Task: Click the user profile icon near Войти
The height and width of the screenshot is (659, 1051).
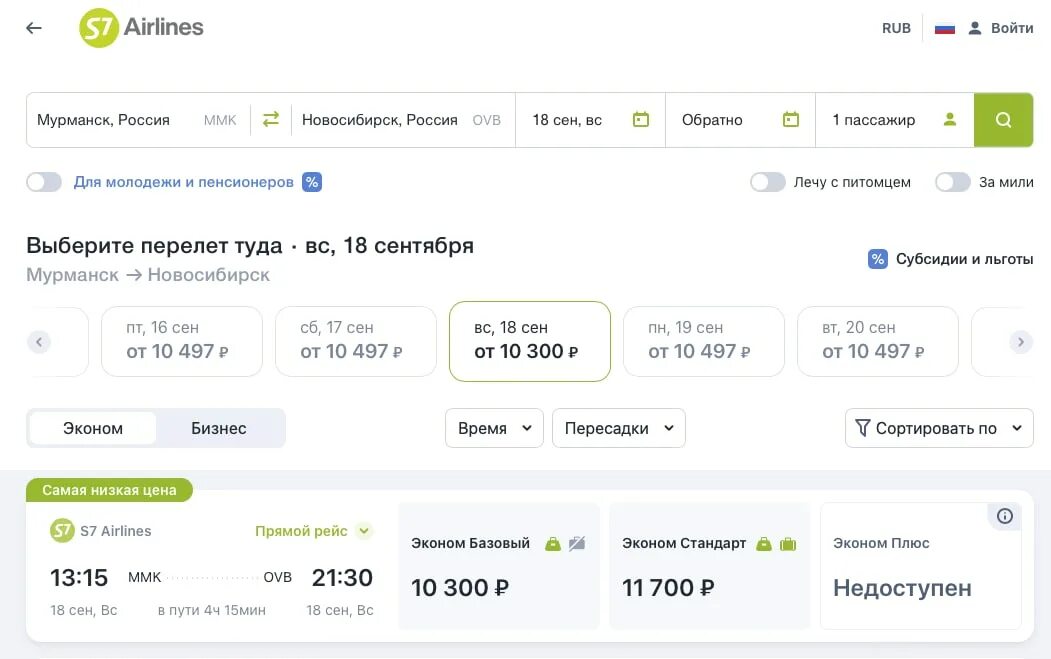Action: tap(975, 28)
